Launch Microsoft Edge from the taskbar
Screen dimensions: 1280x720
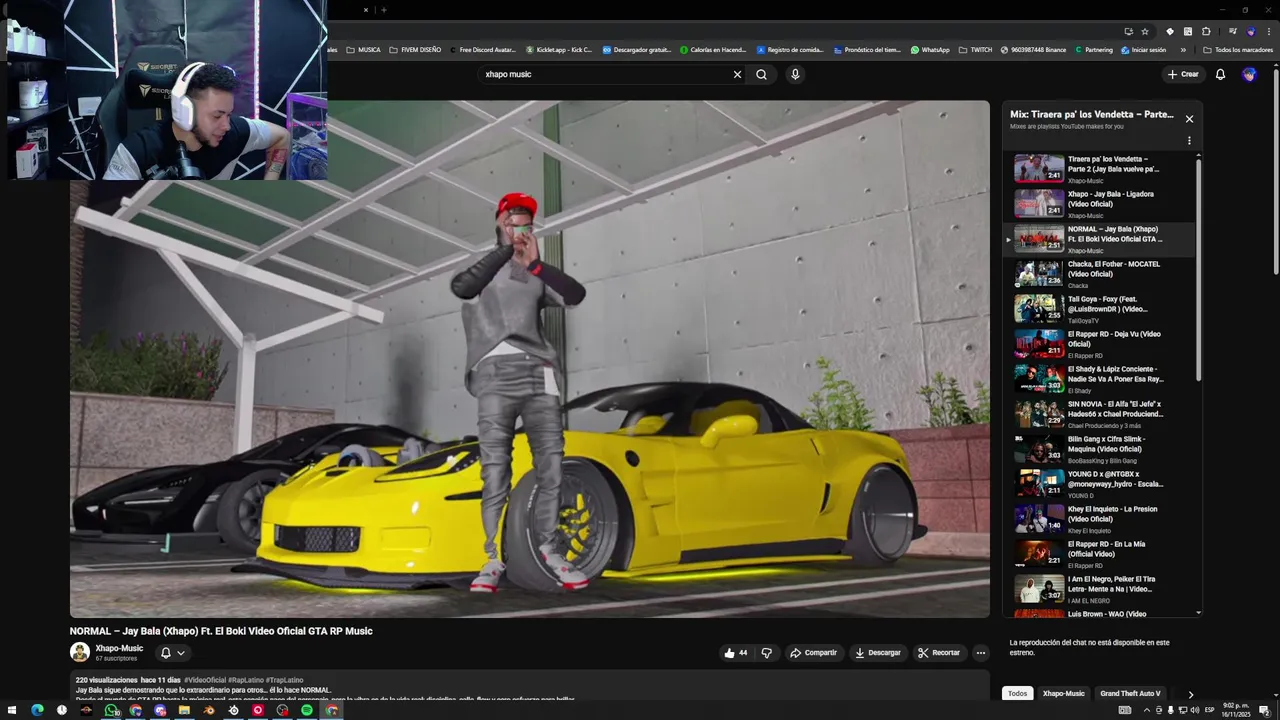pos(37,710)
